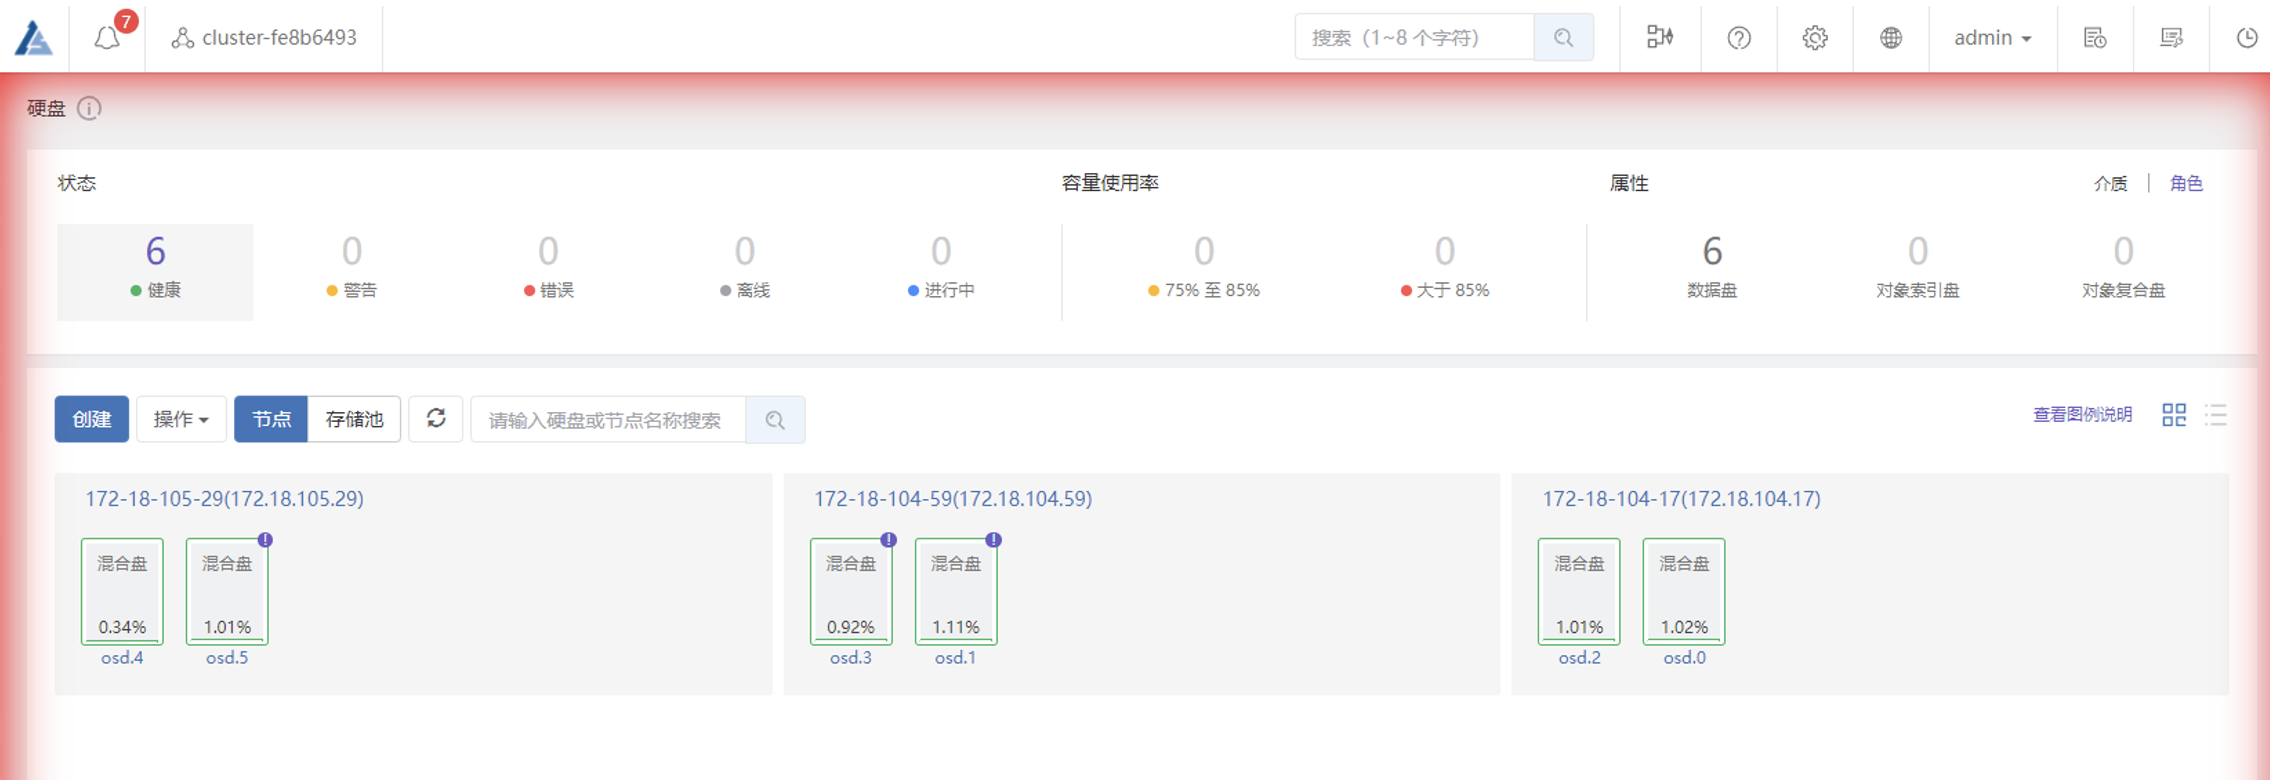Click the 创建 button
The height and width of the screenshot is (780, 2270).
(x=91, y=419)
